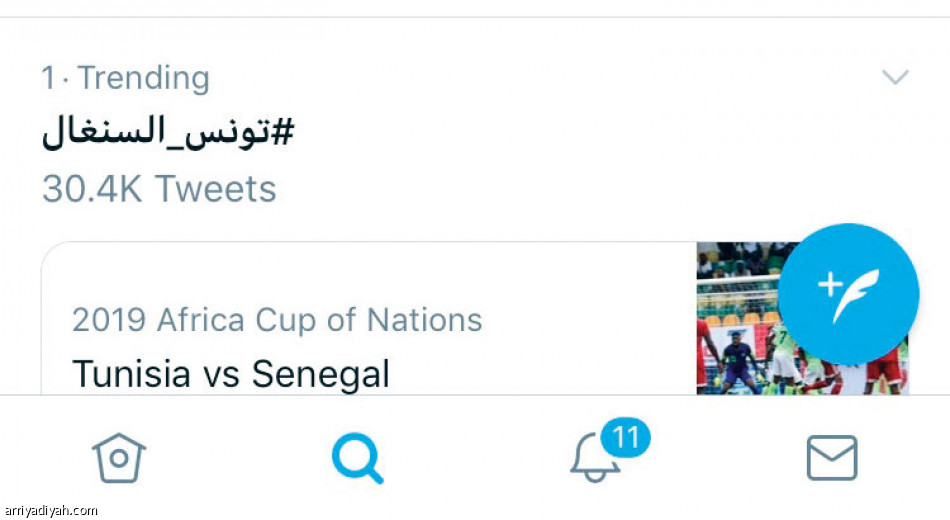Viewport: 950px width, 520px height.
Task: Click the 1 · Trending label
Action: click(x=125, y=78)
